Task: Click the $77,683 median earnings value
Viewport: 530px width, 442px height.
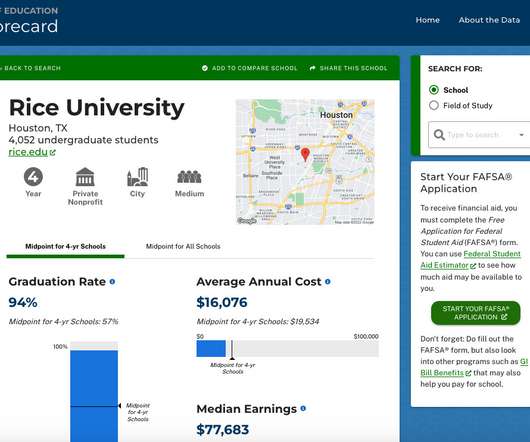Action: point(222,429)
